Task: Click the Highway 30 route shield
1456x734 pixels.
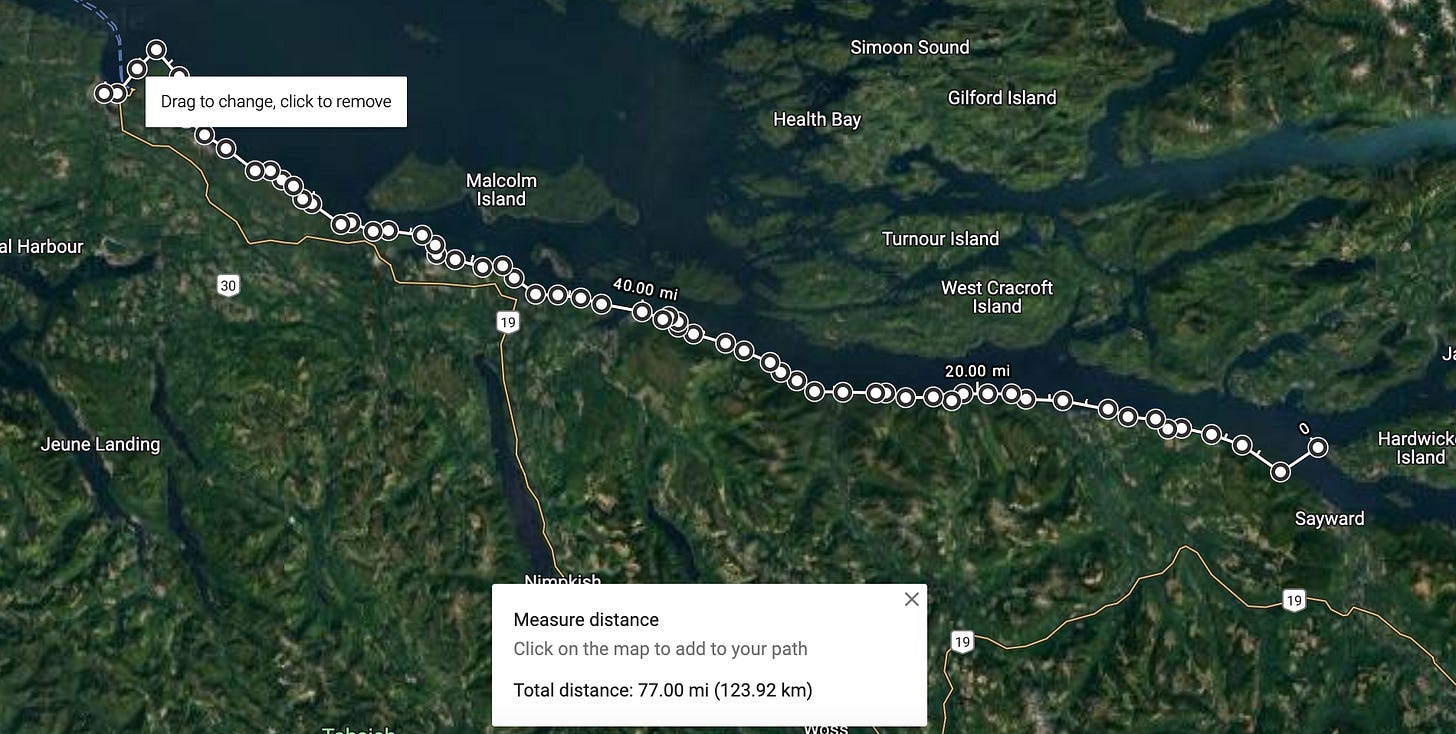Action: click(228, 286)
